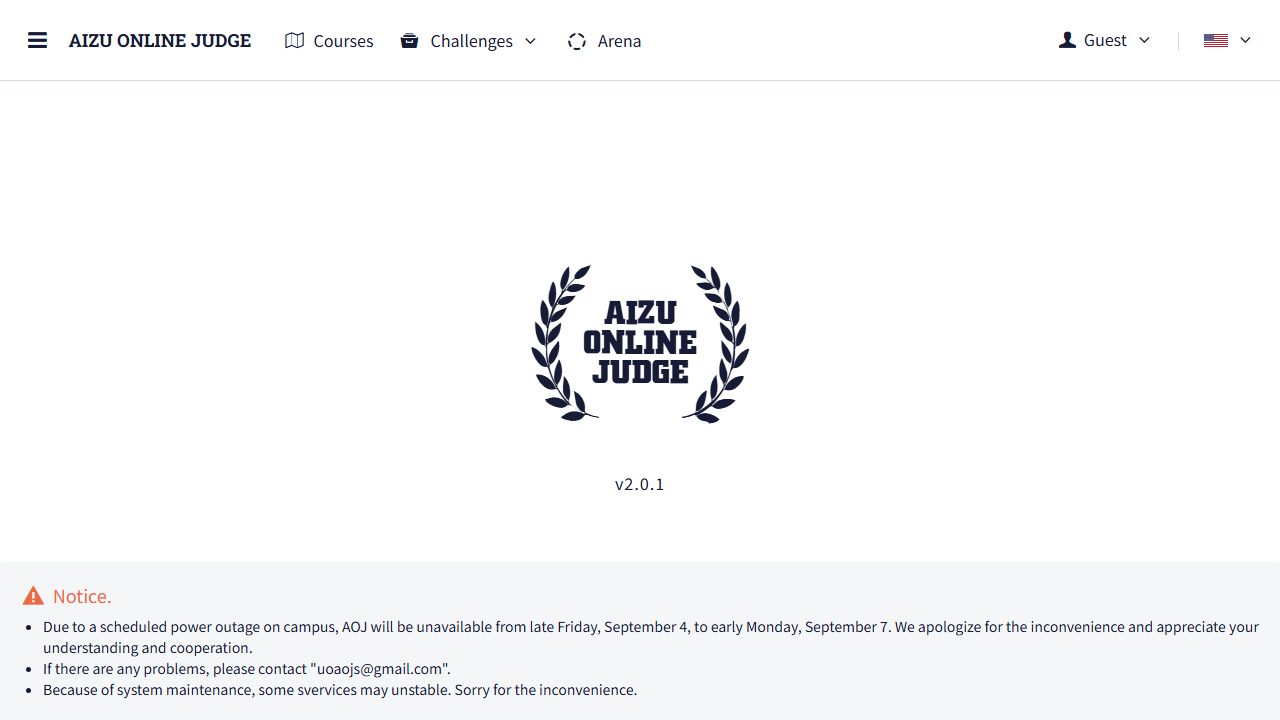This screenshot has width=1280, height=720.
Task: Open the hamburger sidebar menu
Action: click(x=37, y=40)
